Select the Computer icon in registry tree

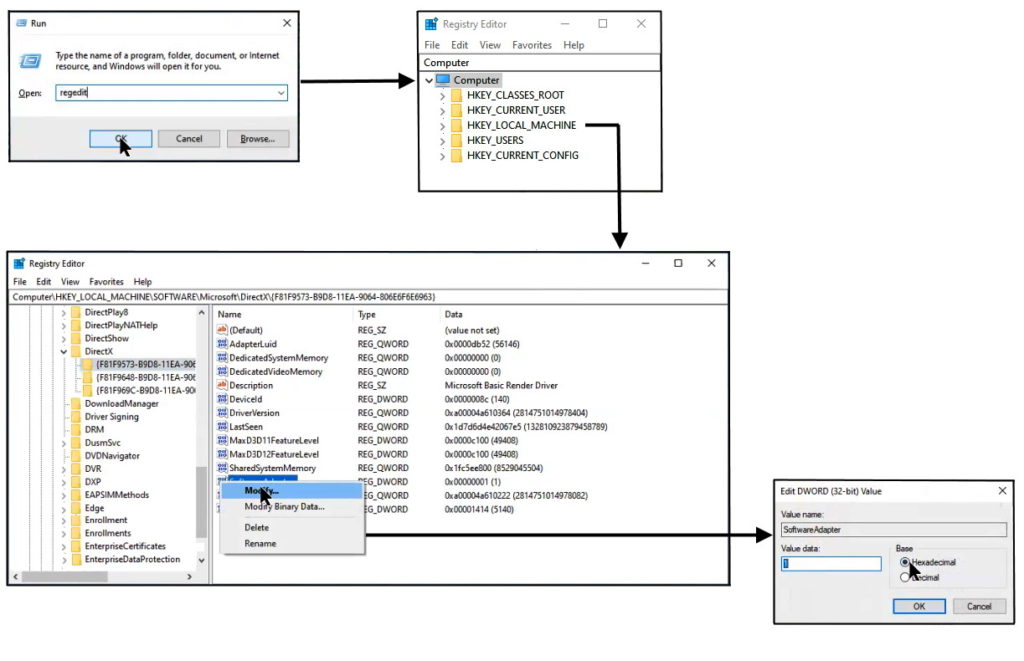click(443, 80)
